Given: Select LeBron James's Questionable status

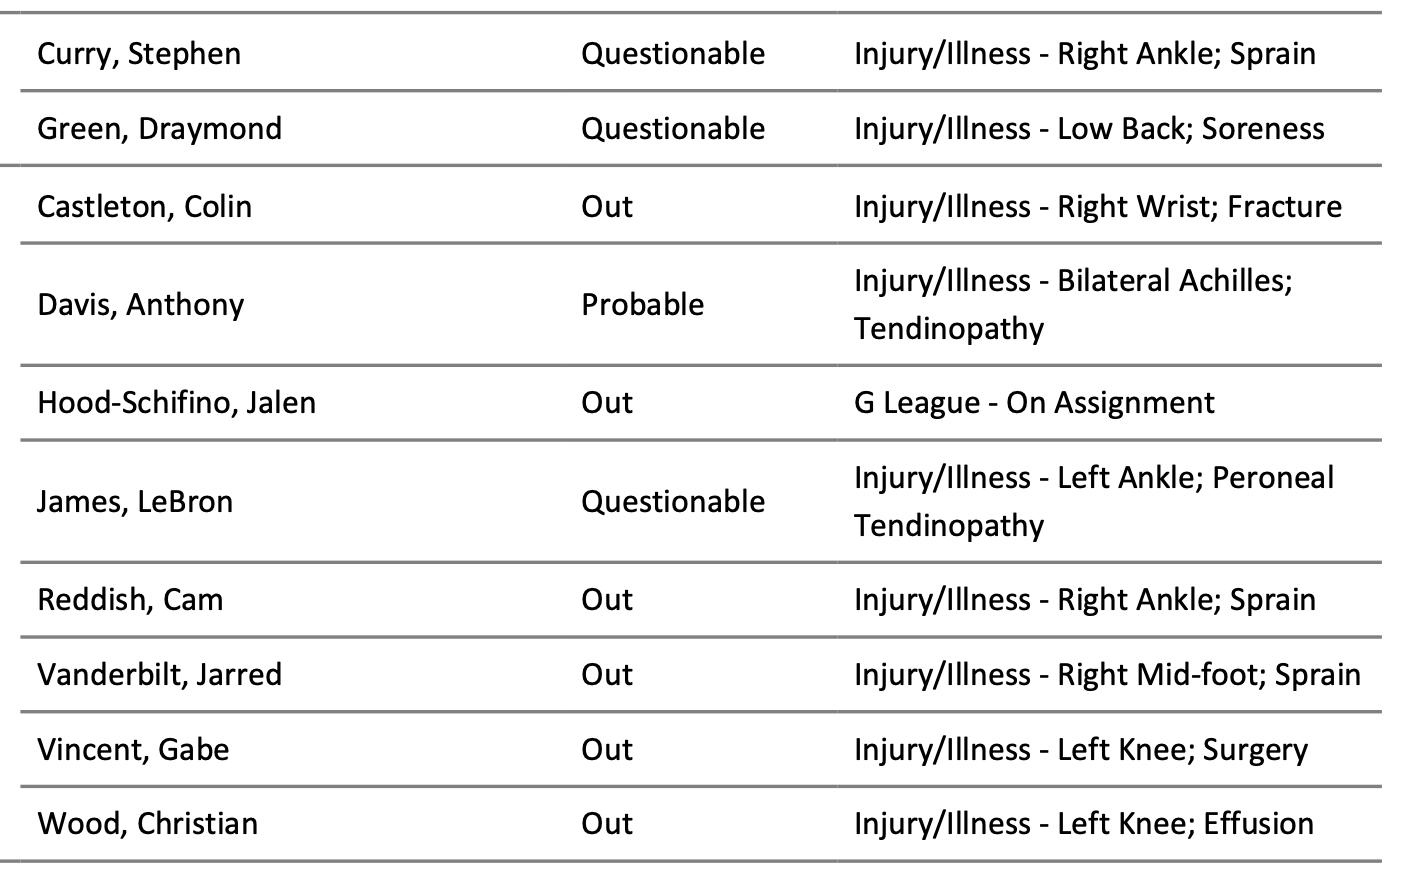Looking at the screenshot, I should 673,501.
